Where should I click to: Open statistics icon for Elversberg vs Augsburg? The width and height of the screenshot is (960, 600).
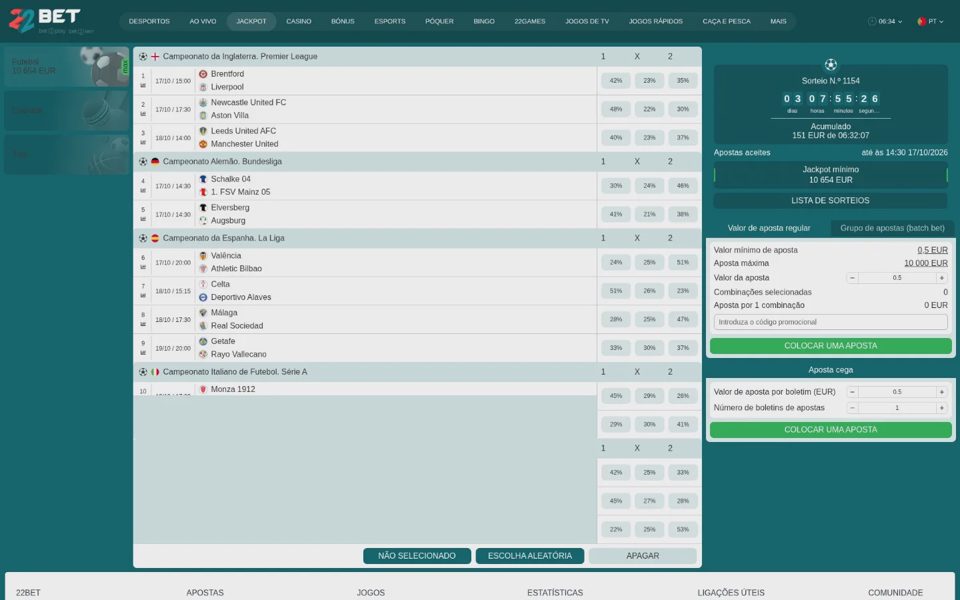pos(143,220)
